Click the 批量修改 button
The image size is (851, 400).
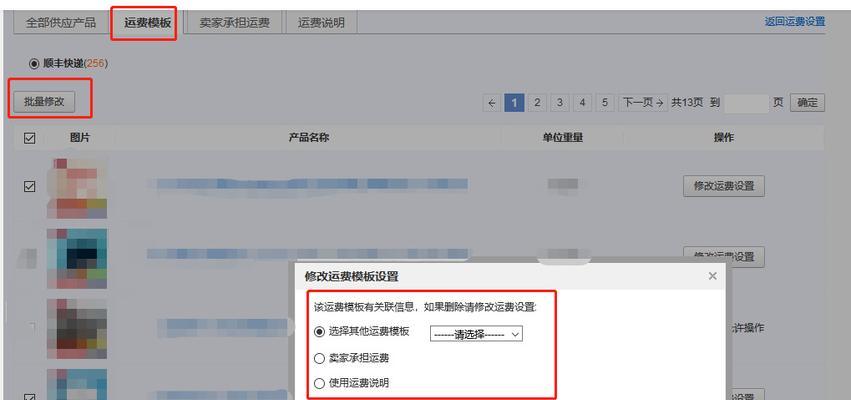[x=44, y=101]
